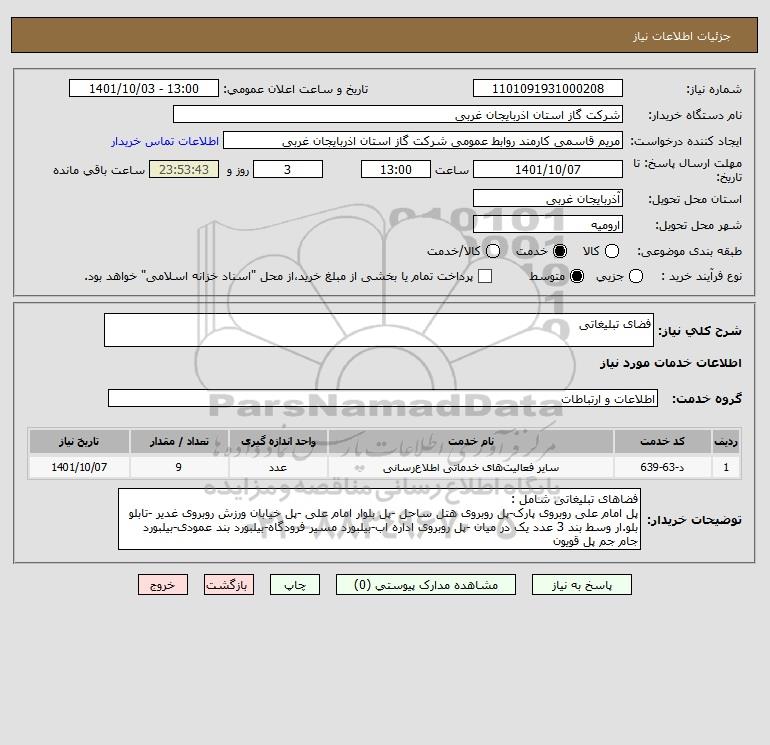770x745 pixels.
Task: Click the تاریخ نیاز column header
Action: [79, 441]
